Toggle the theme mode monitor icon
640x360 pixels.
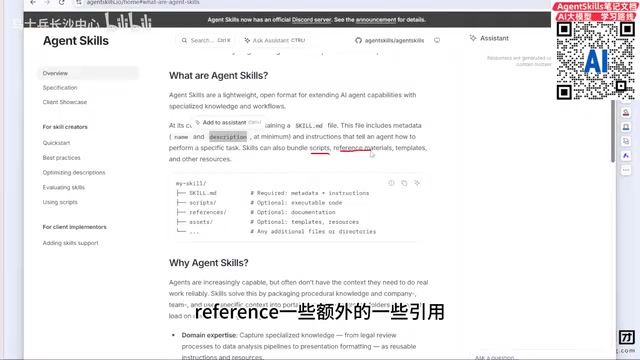437,40
